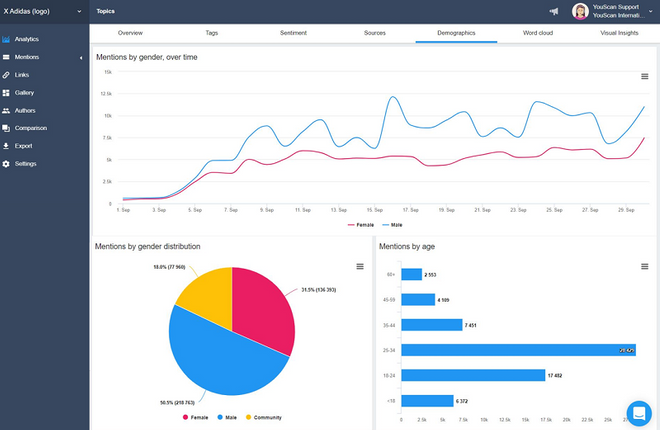This screenshot has height=430, width=660.
Task: Click the Export download icon
Action: 6,146
